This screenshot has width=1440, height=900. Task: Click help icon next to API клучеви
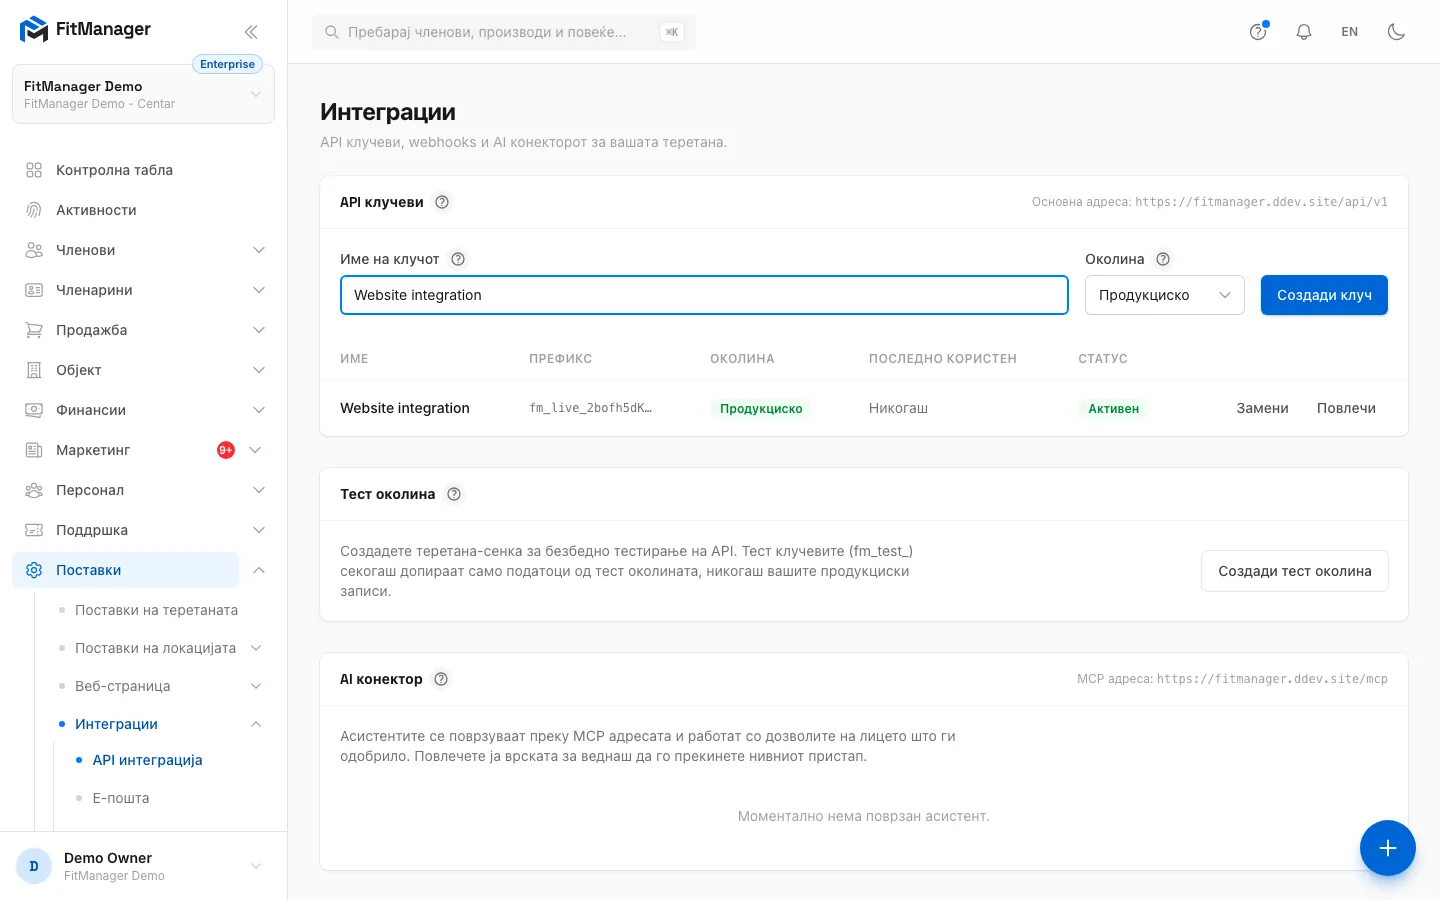pyautogui.click(x=442, y=202)
